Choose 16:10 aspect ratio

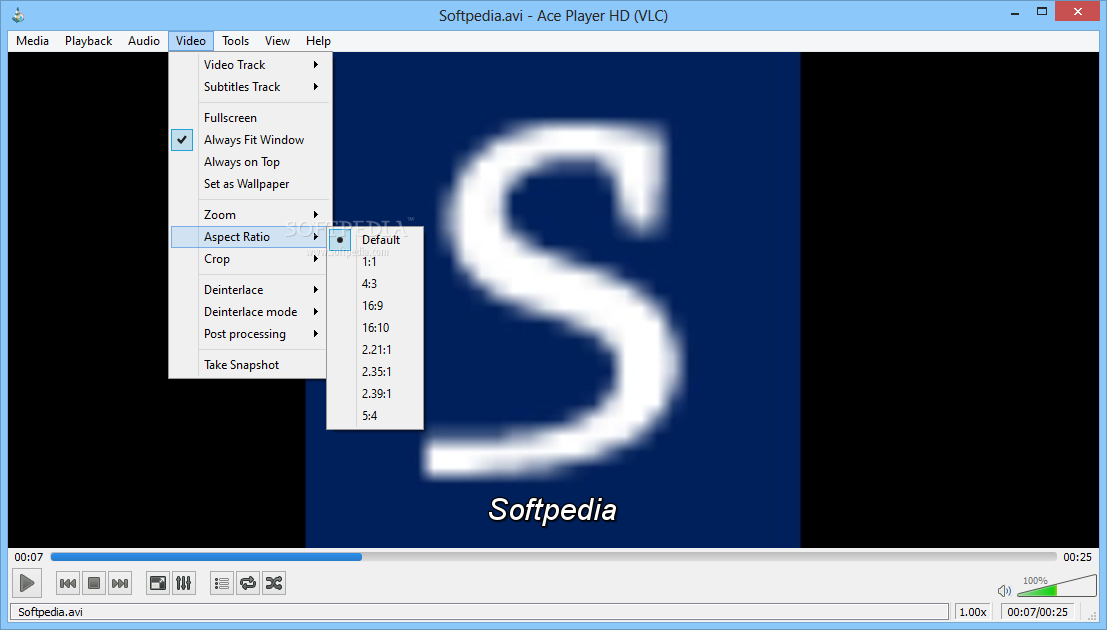(x=375, y=327)
